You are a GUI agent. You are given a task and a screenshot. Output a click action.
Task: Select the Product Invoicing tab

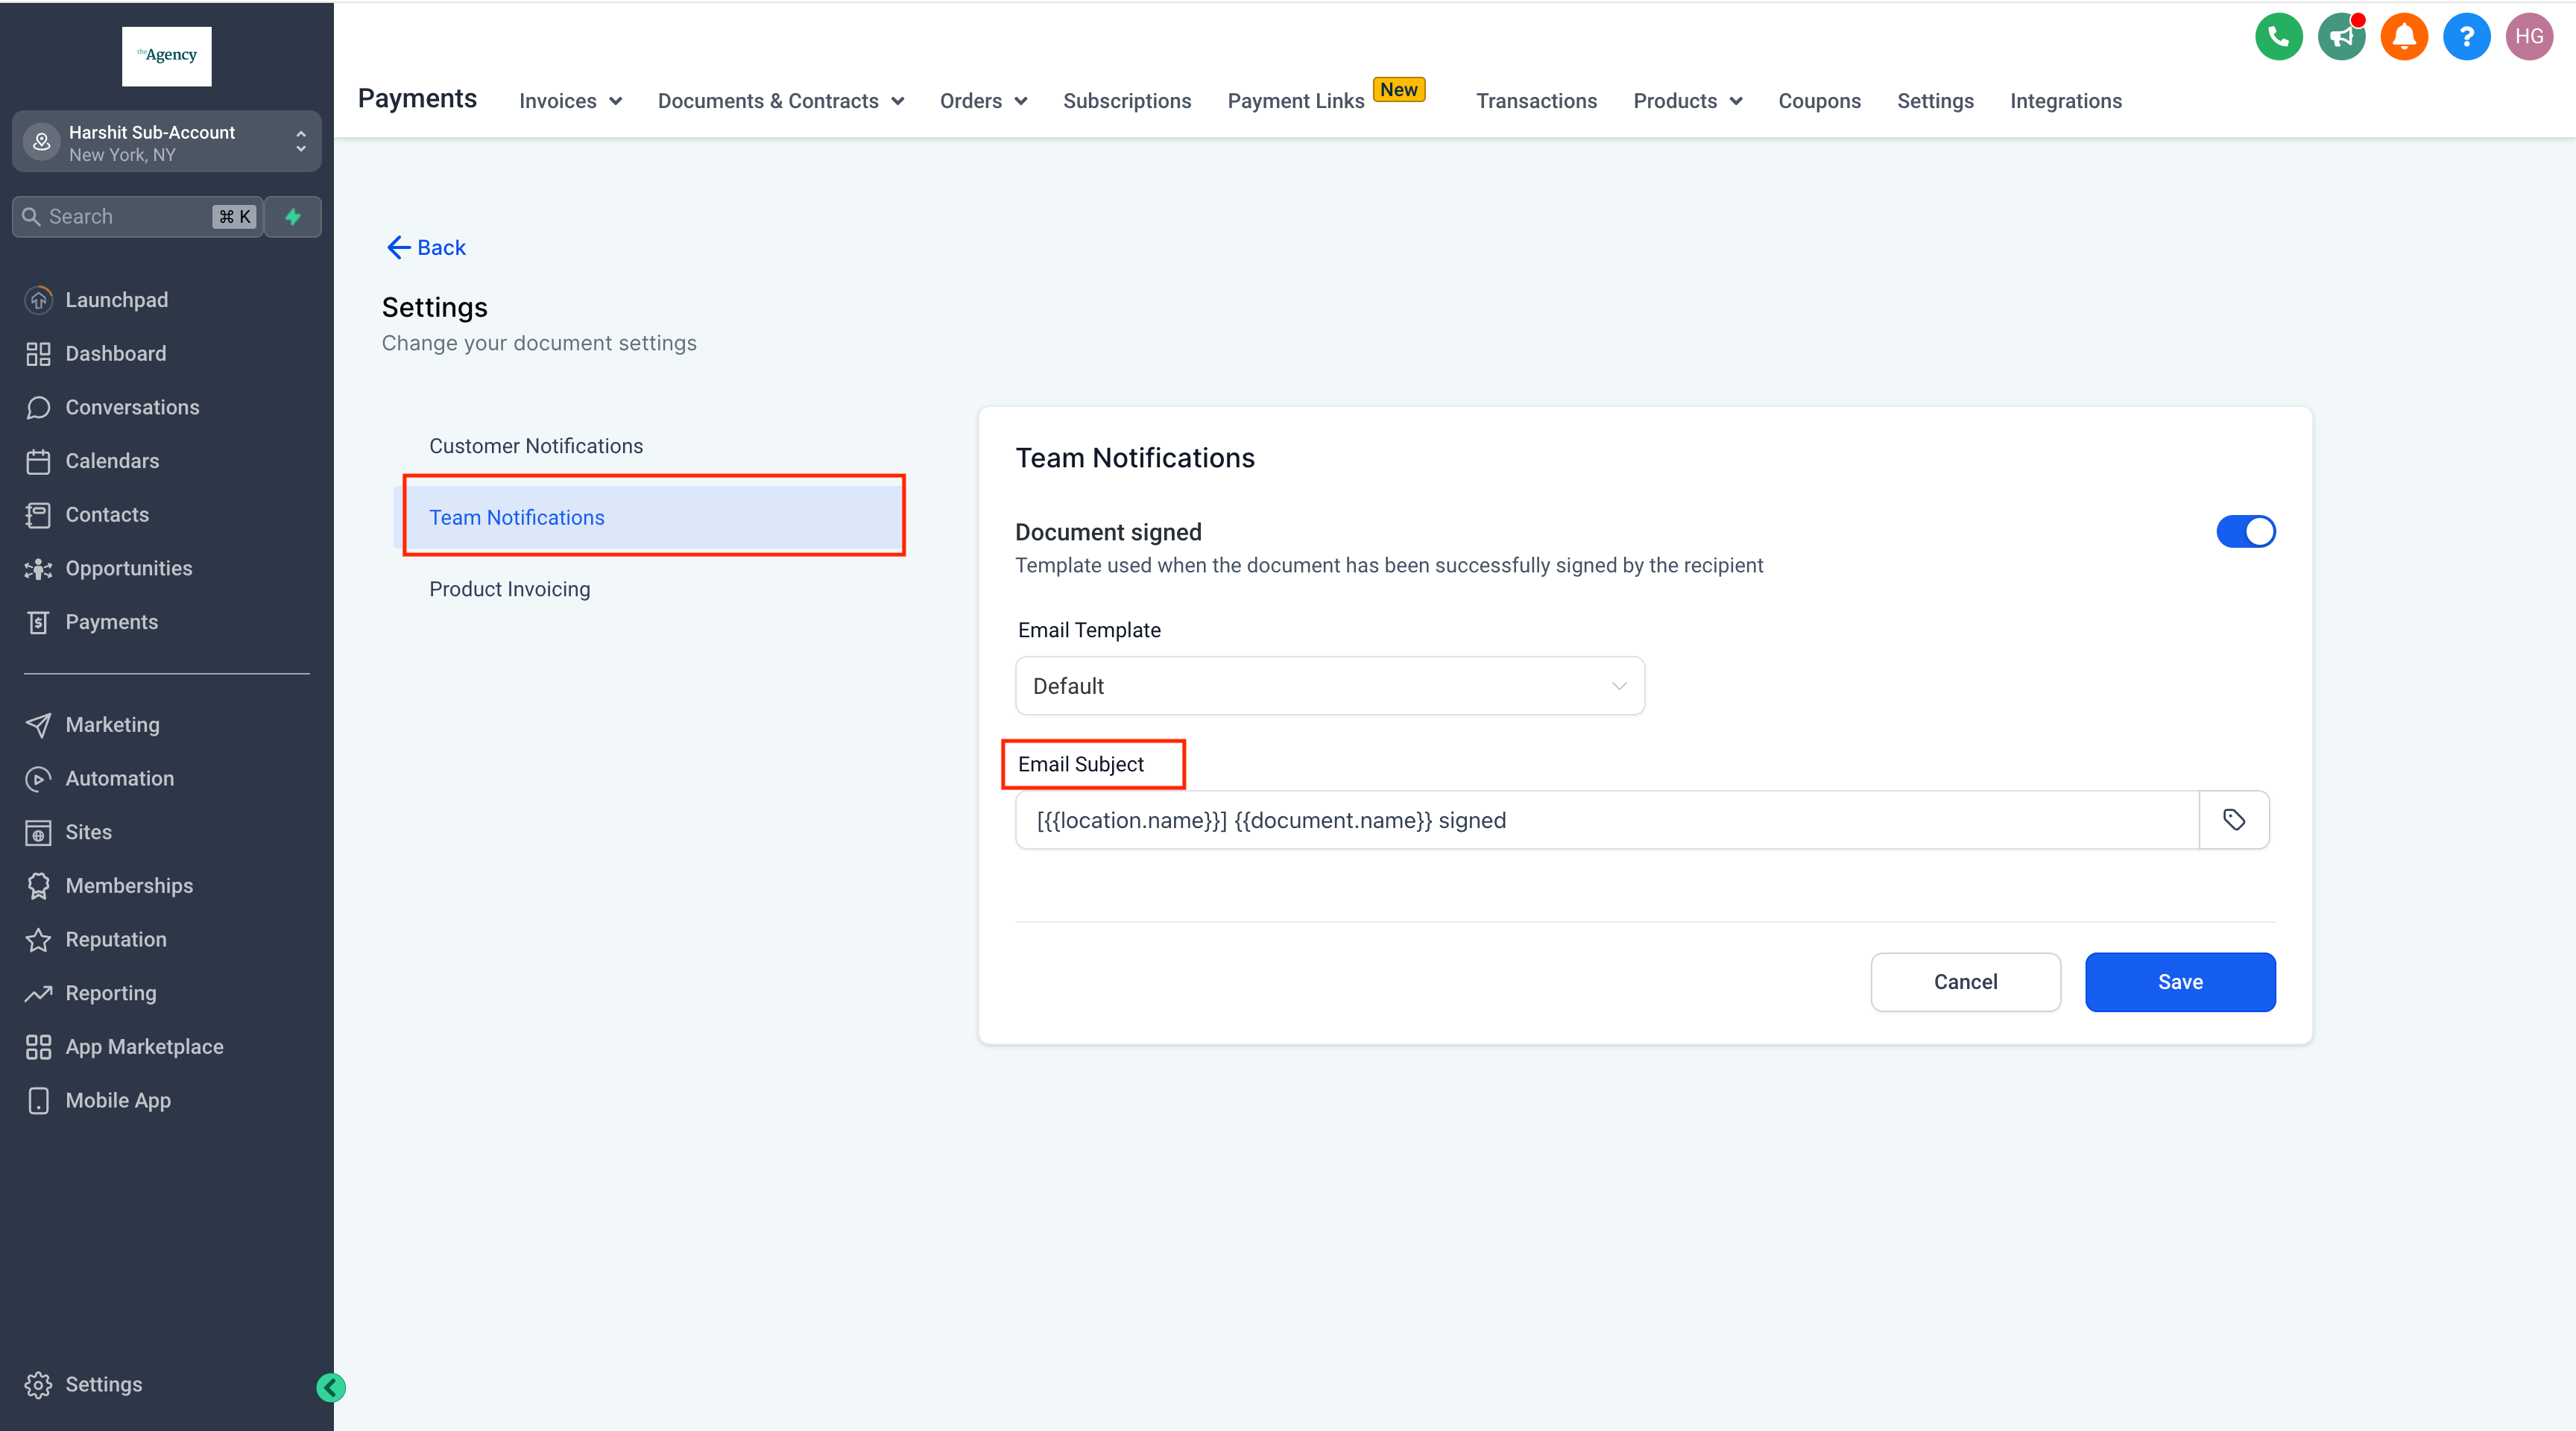pyautogui.click(x=509, y=589)
